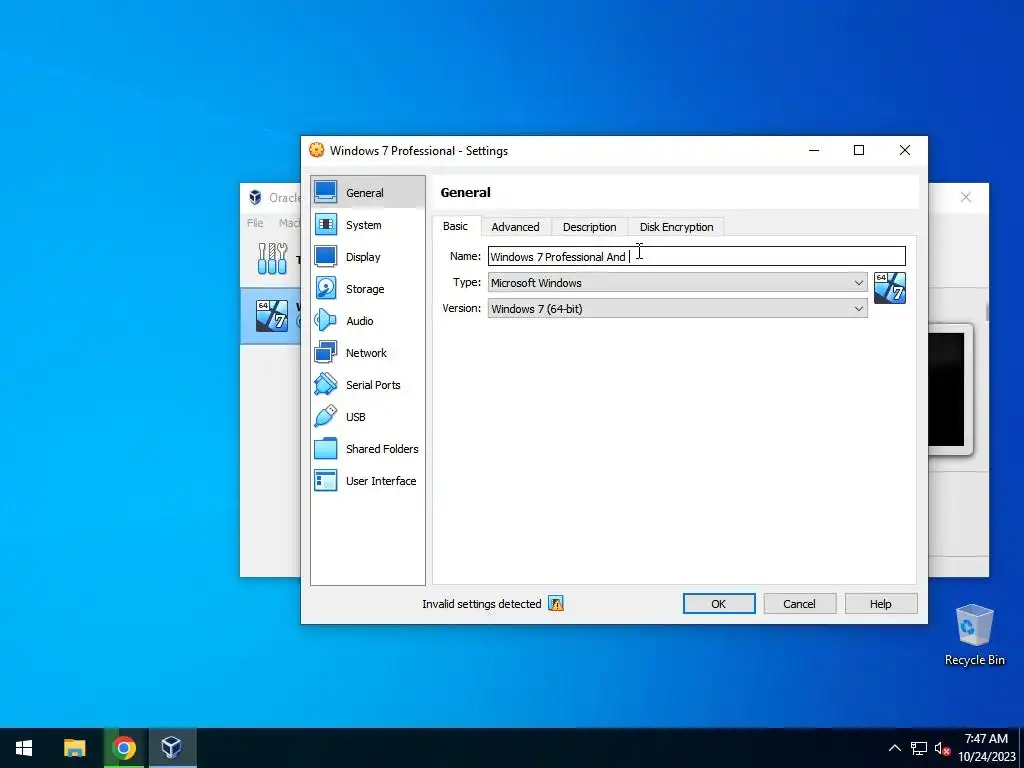Screen dimensions: 1024x768
Task: Click the network status tray icon
Action: pos(919,748)
